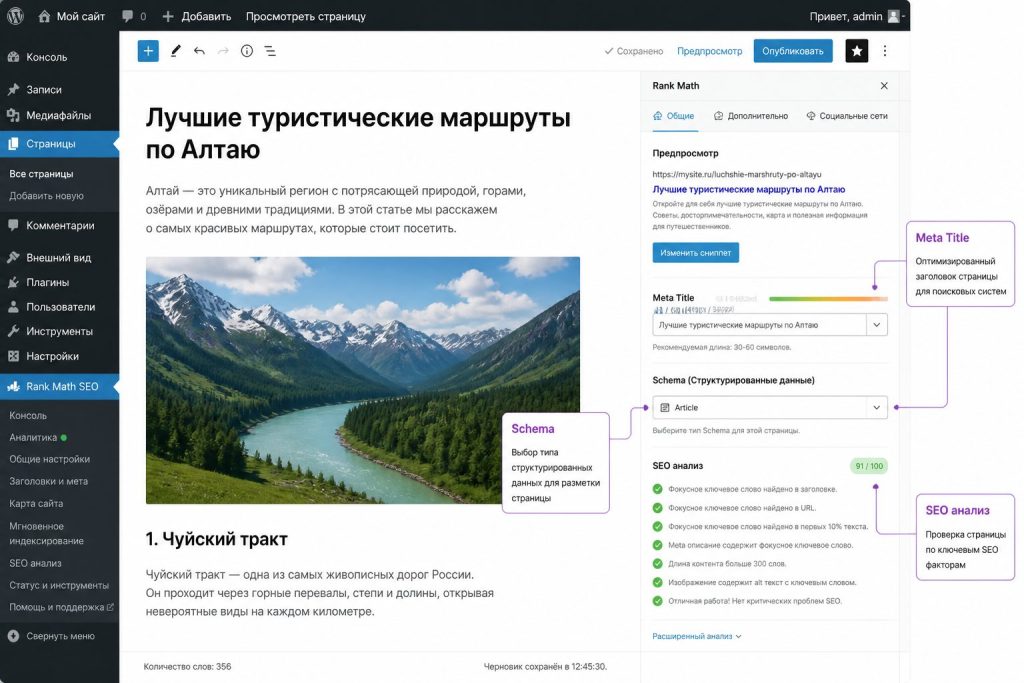Open the document info details icon
This screenshot has width=1024, height=683.
pos(247,51)
